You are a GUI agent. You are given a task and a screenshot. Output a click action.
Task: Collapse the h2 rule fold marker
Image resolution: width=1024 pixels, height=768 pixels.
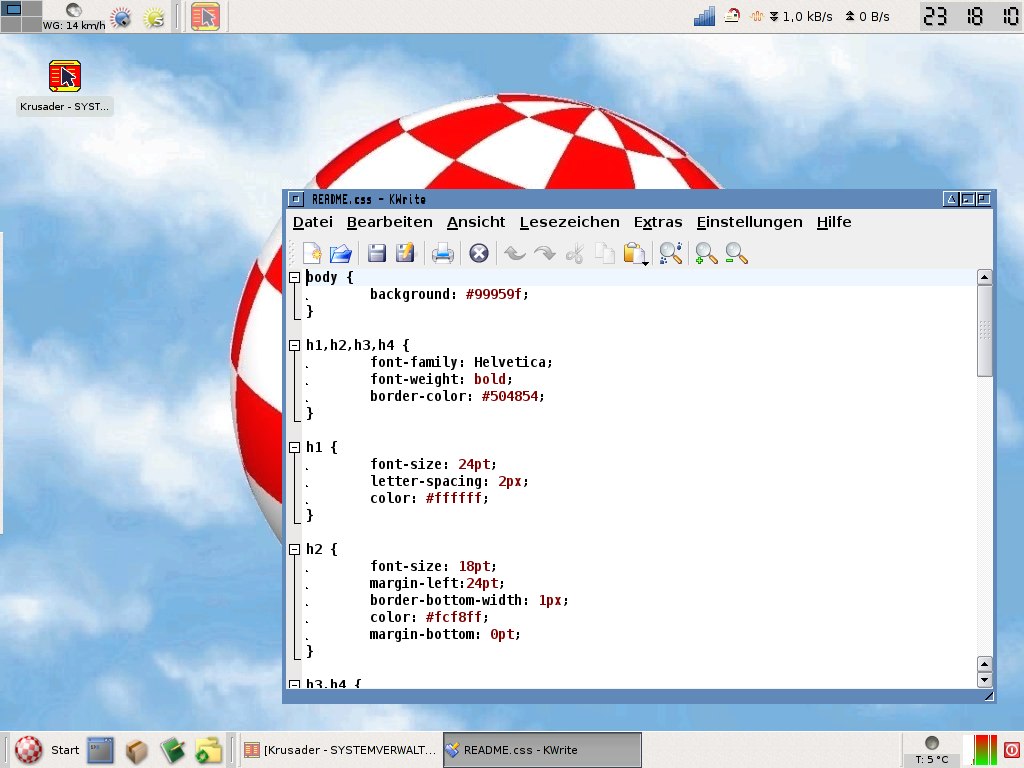295,549
